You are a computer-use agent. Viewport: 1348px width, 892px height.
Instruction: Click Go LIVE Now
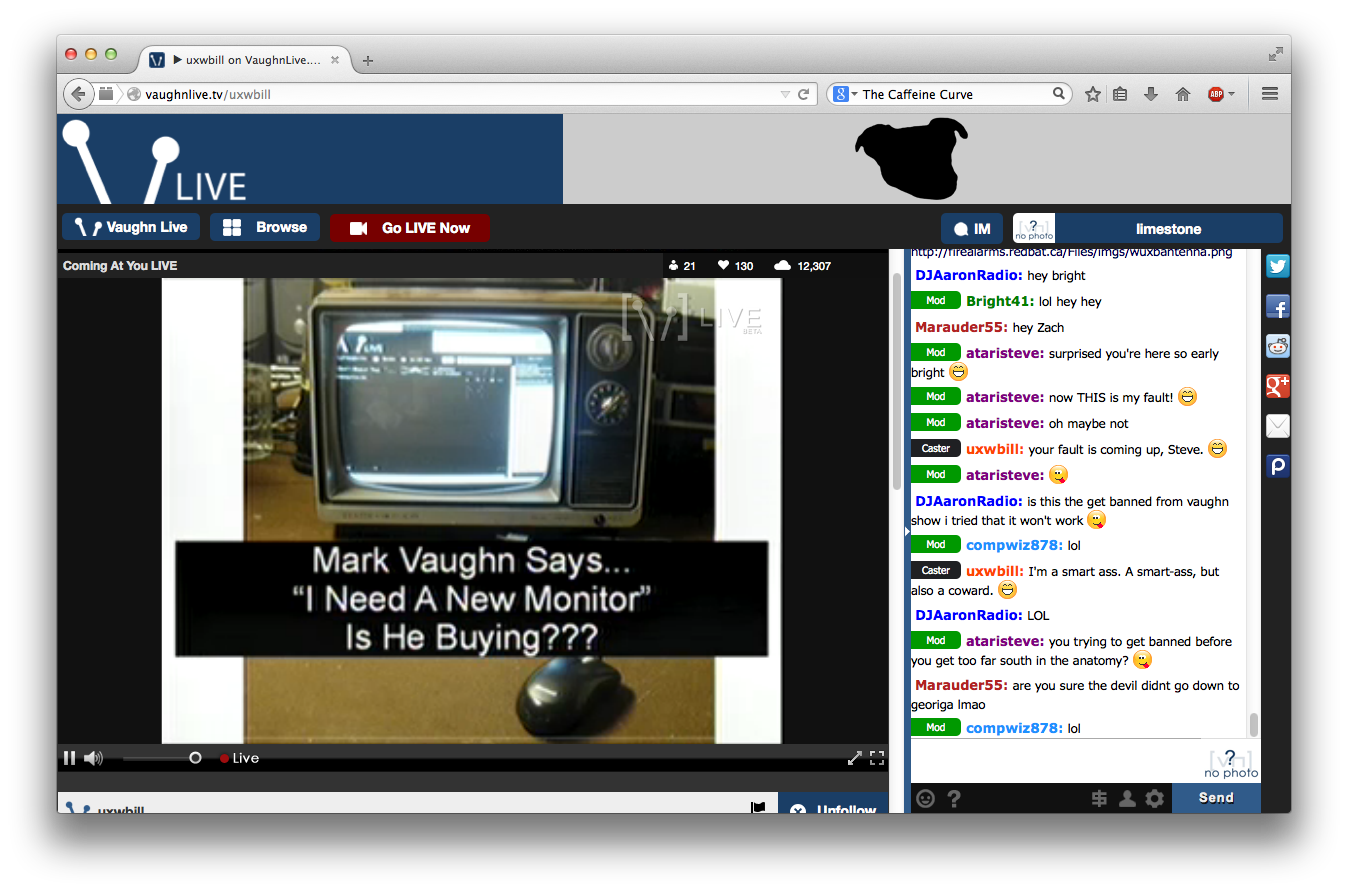(x=409, y=227)
